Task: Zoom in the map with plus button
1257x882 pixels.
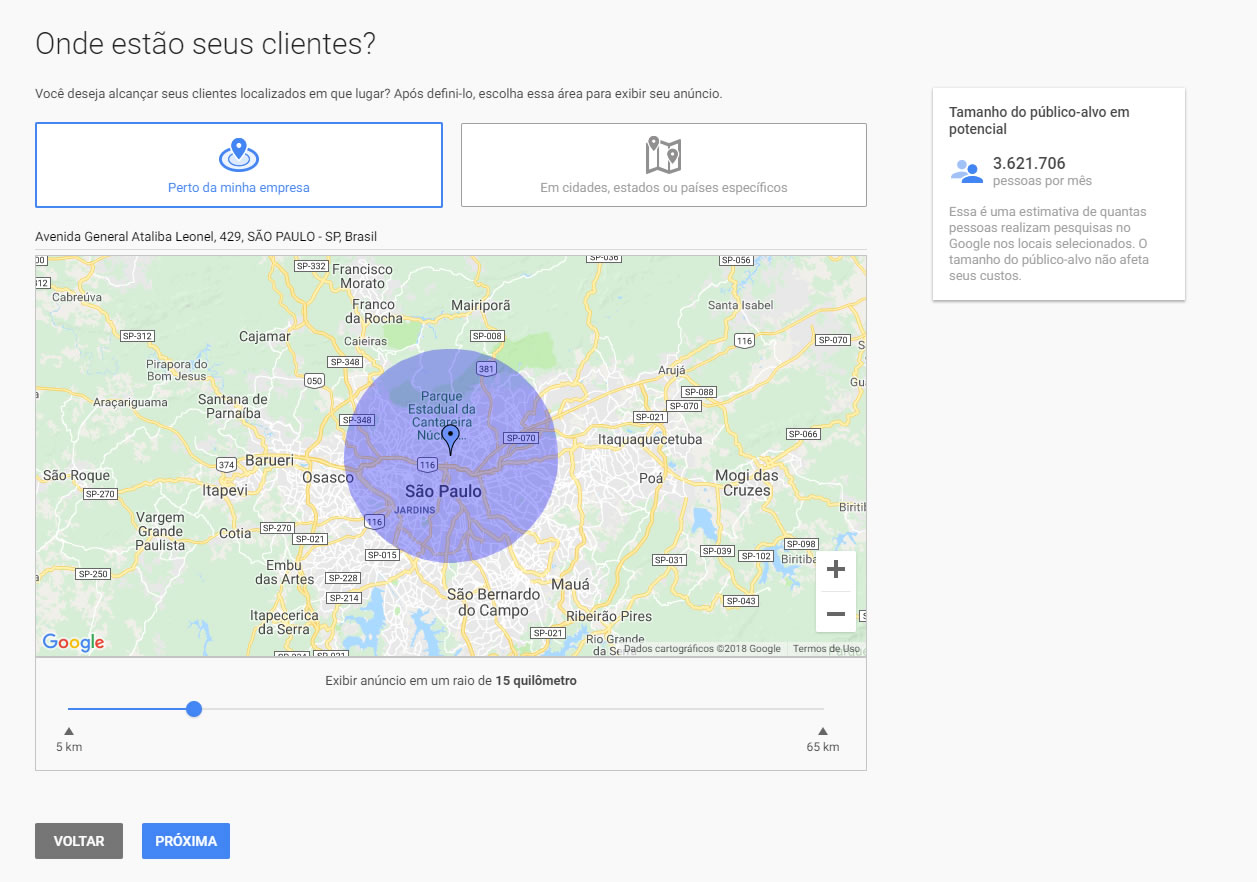Action: click(836, 570)
